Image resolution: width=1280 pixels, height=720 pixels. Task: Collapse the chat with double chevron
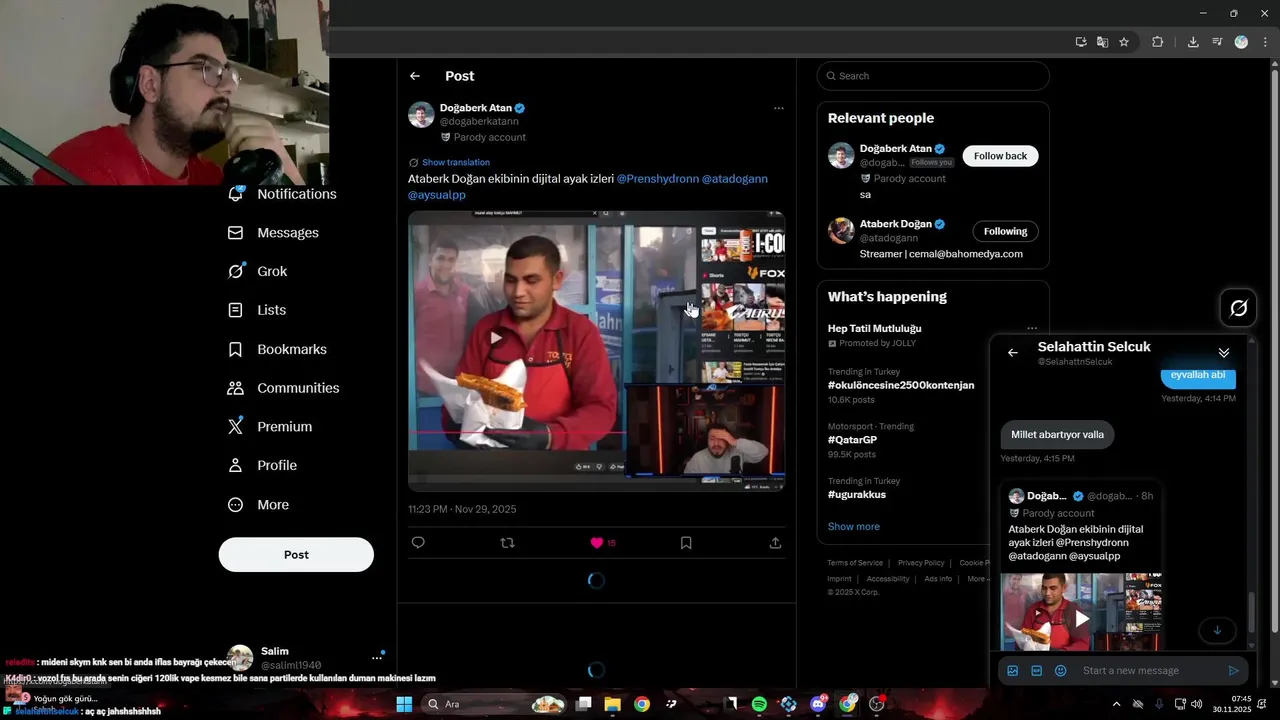(x=1224, y=353)
